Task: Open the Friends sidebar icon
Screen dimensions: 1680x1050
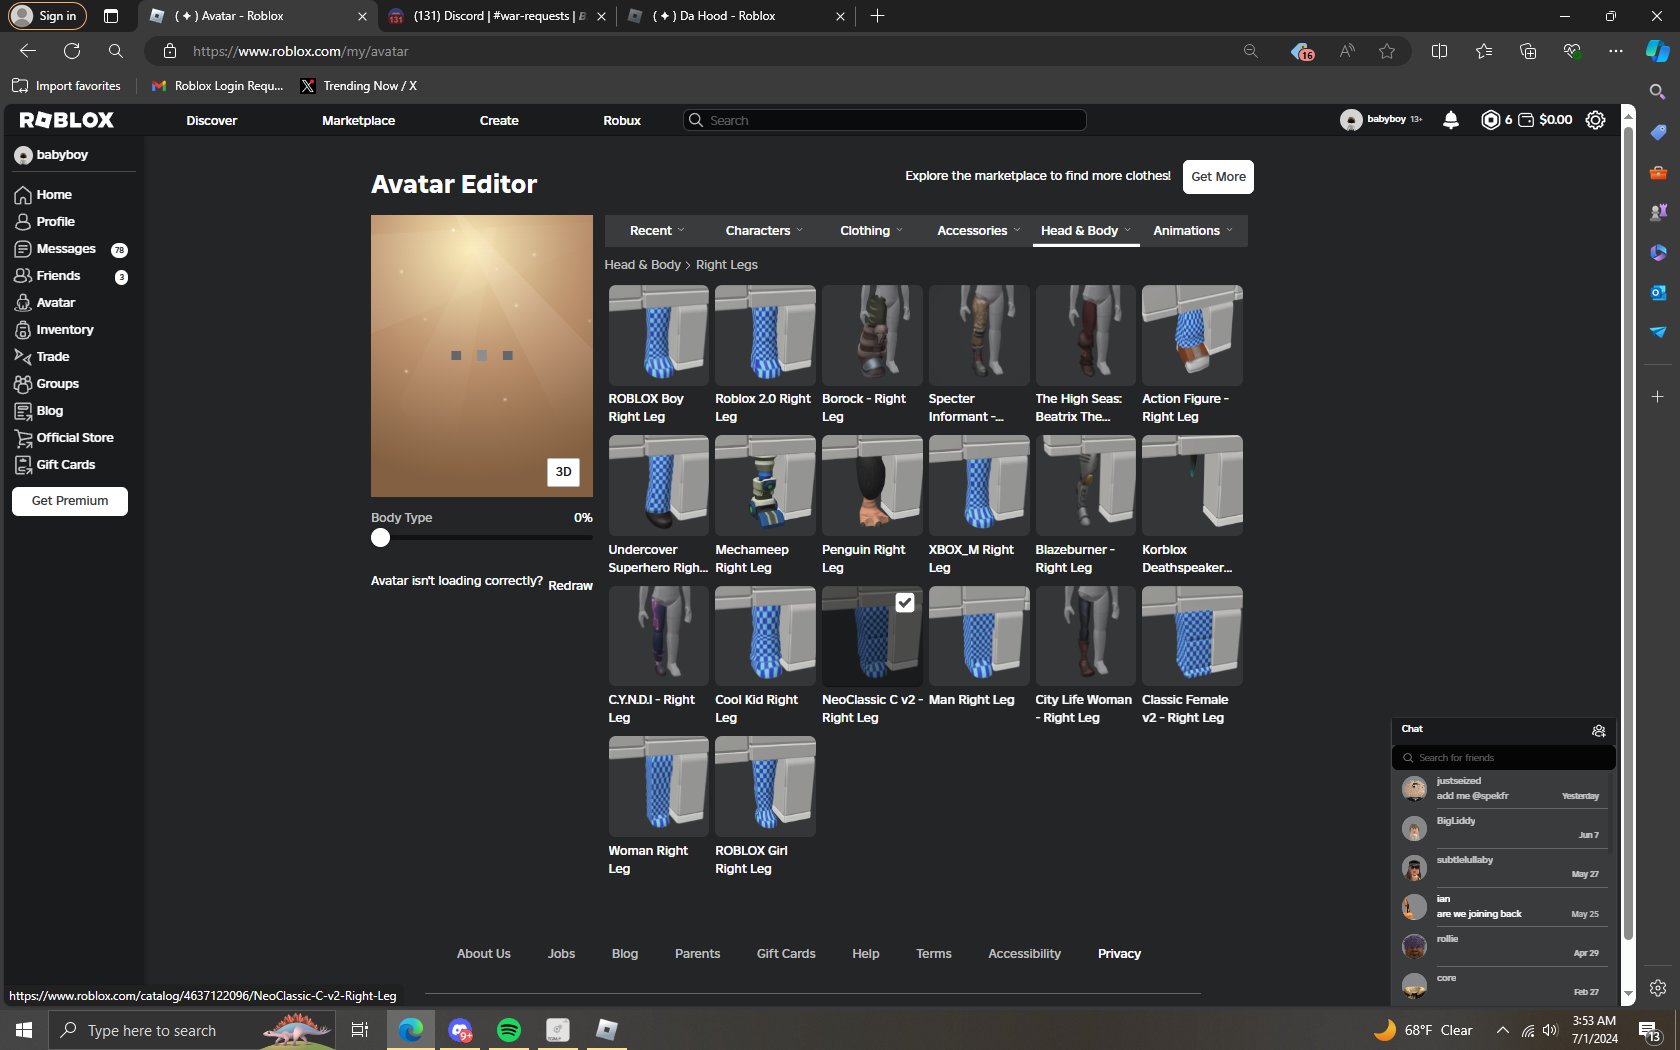Action: tap(23, 276)
